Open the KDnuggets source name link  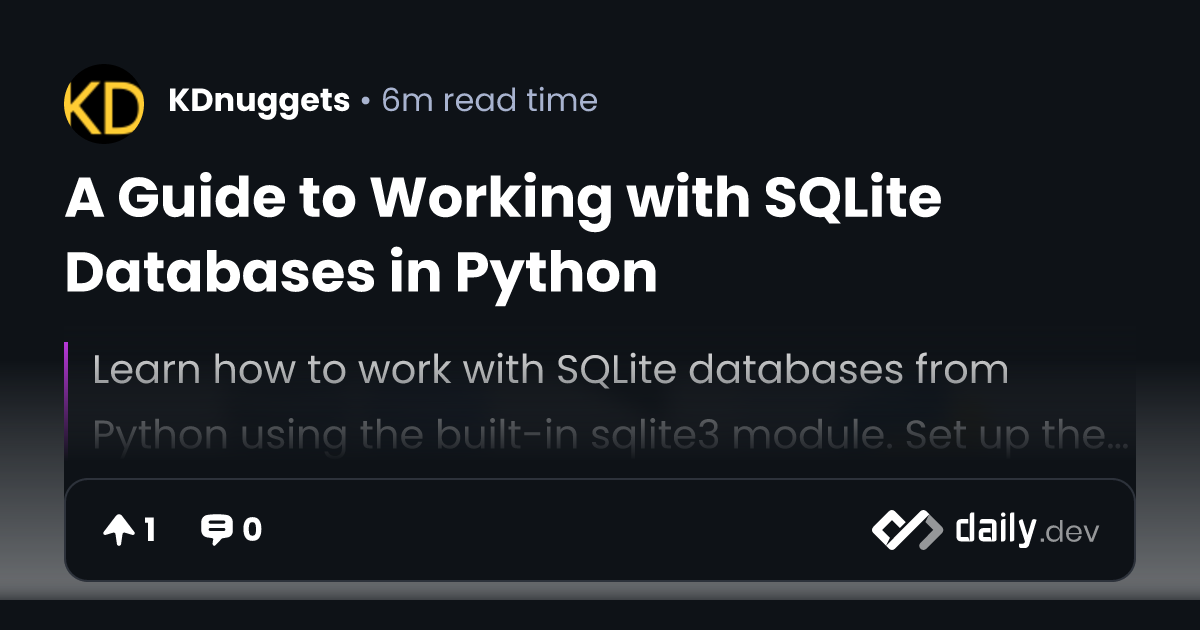259,101
